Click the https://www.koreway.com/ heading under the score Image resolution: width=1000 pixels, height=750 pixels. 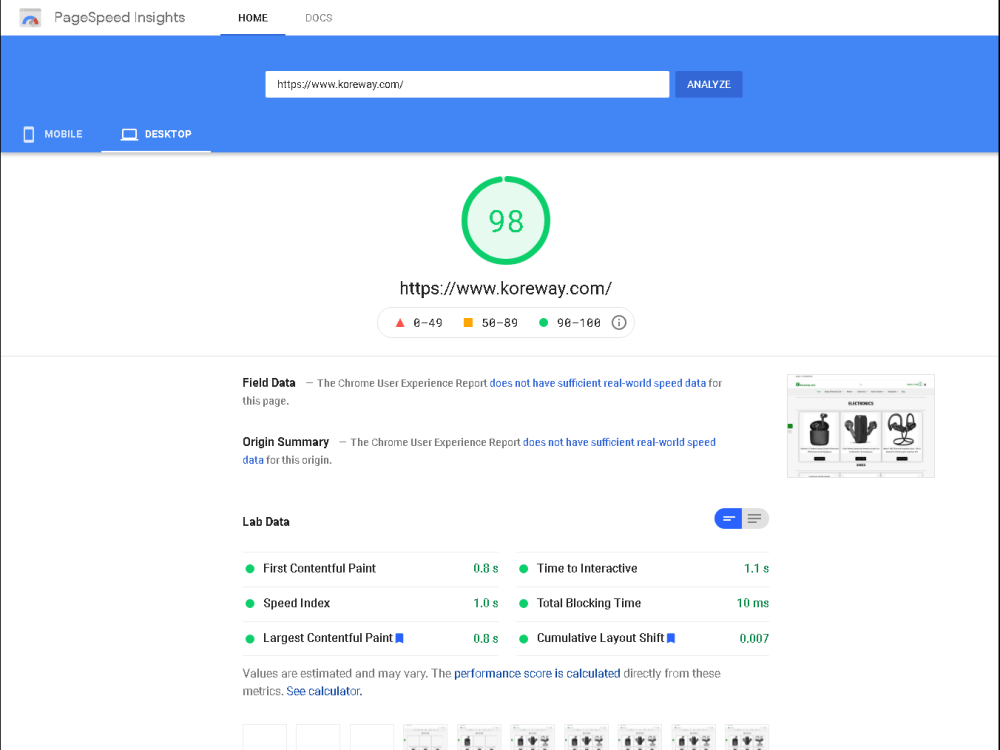tap(506, 288)
